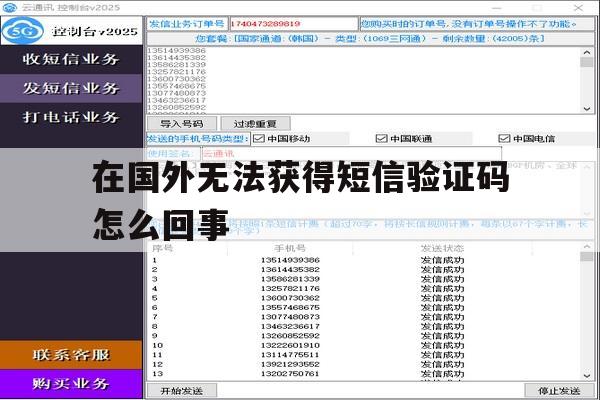
Task: Select result row with 13514939386
Action: click(364, 260)
